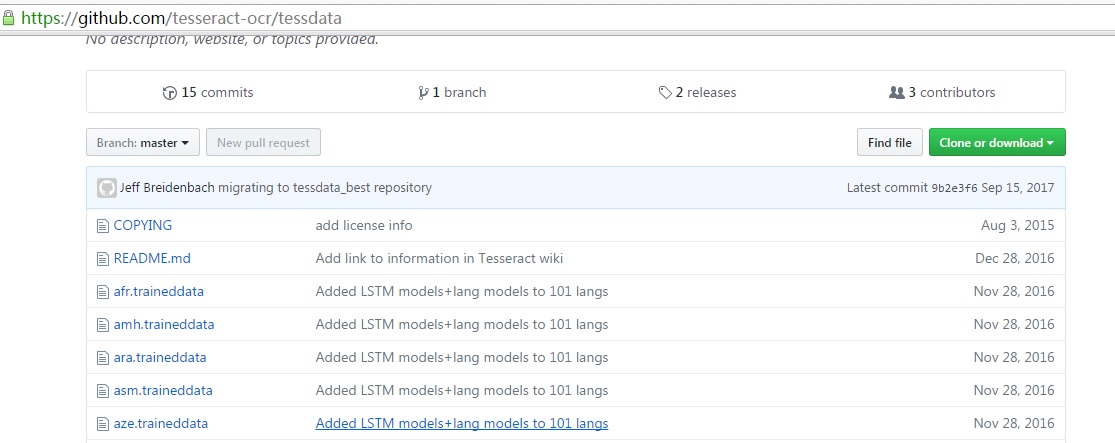Click the file icon beside ara.traineddata
Image resolution: width=1115 pixels, height=443 pixels.
point(103,358)
